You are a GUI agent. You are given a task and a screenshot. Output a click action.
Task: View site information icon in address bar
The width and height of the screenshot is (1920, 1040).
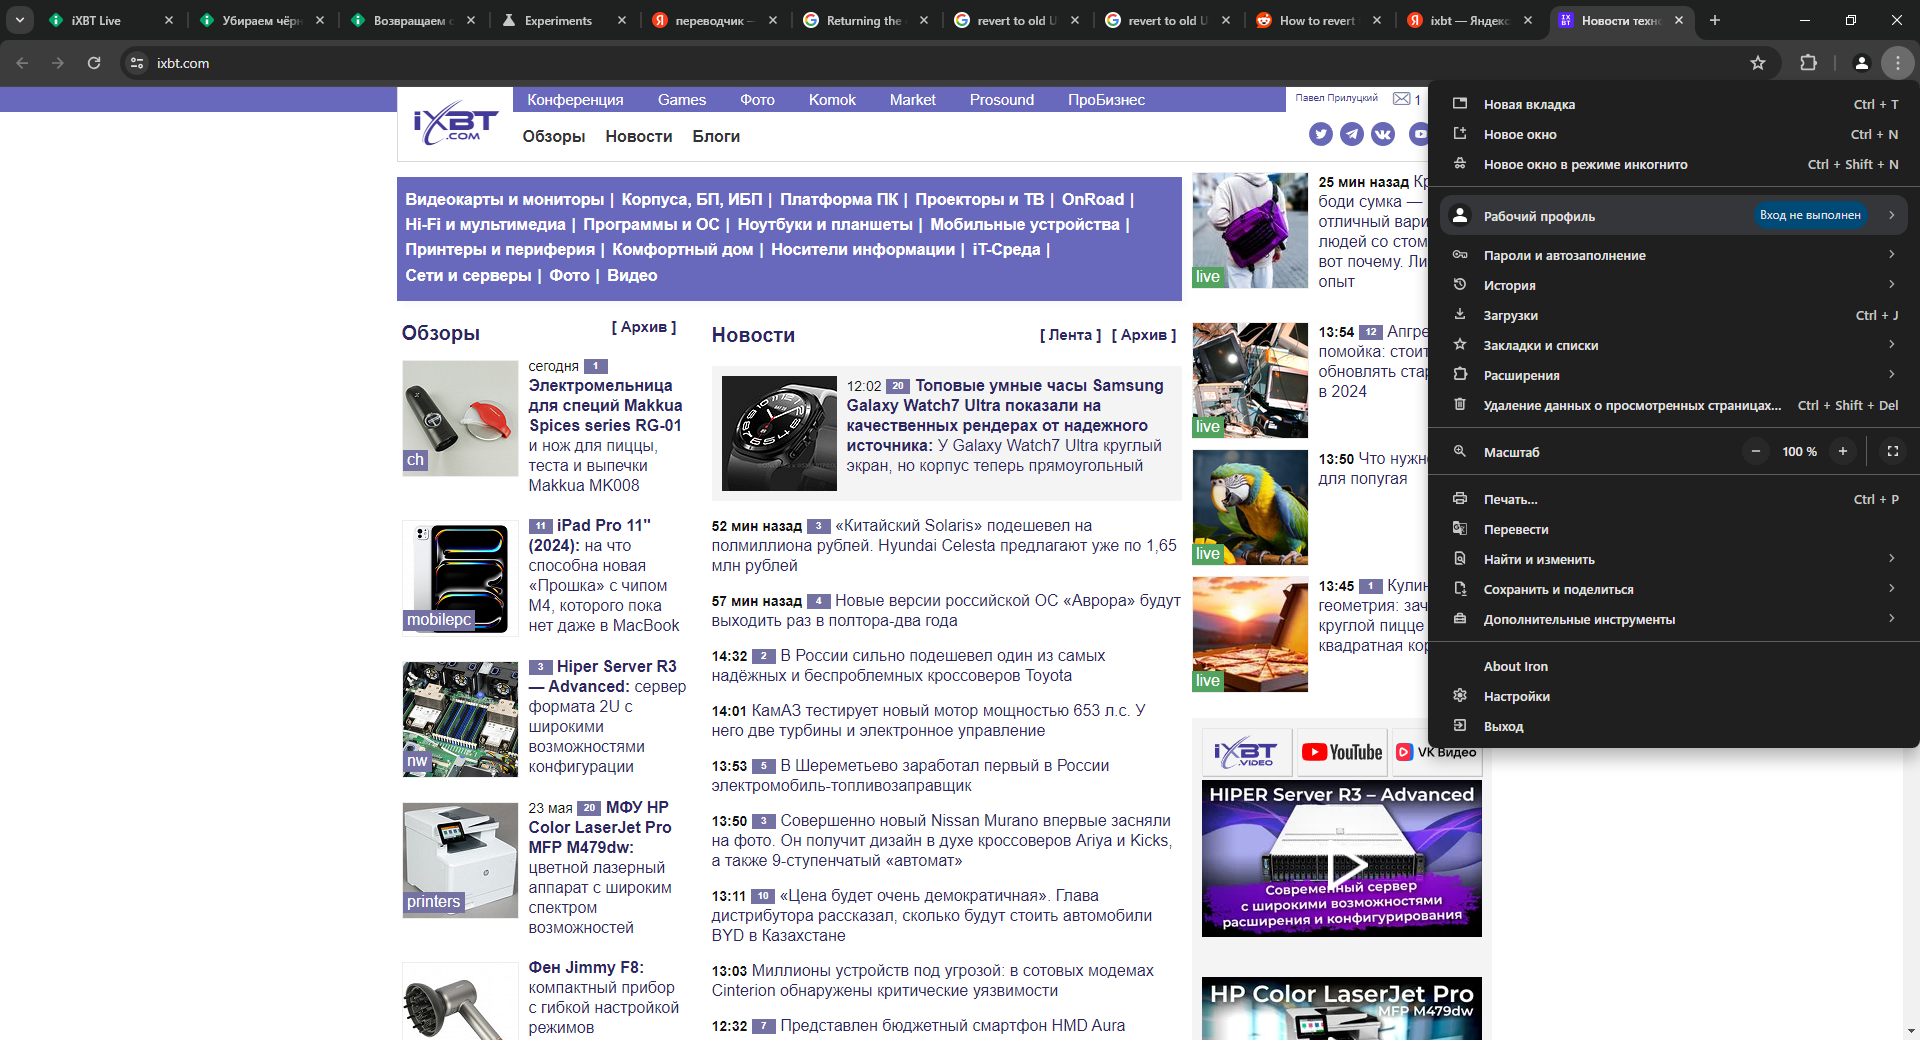tap(137, 63)
